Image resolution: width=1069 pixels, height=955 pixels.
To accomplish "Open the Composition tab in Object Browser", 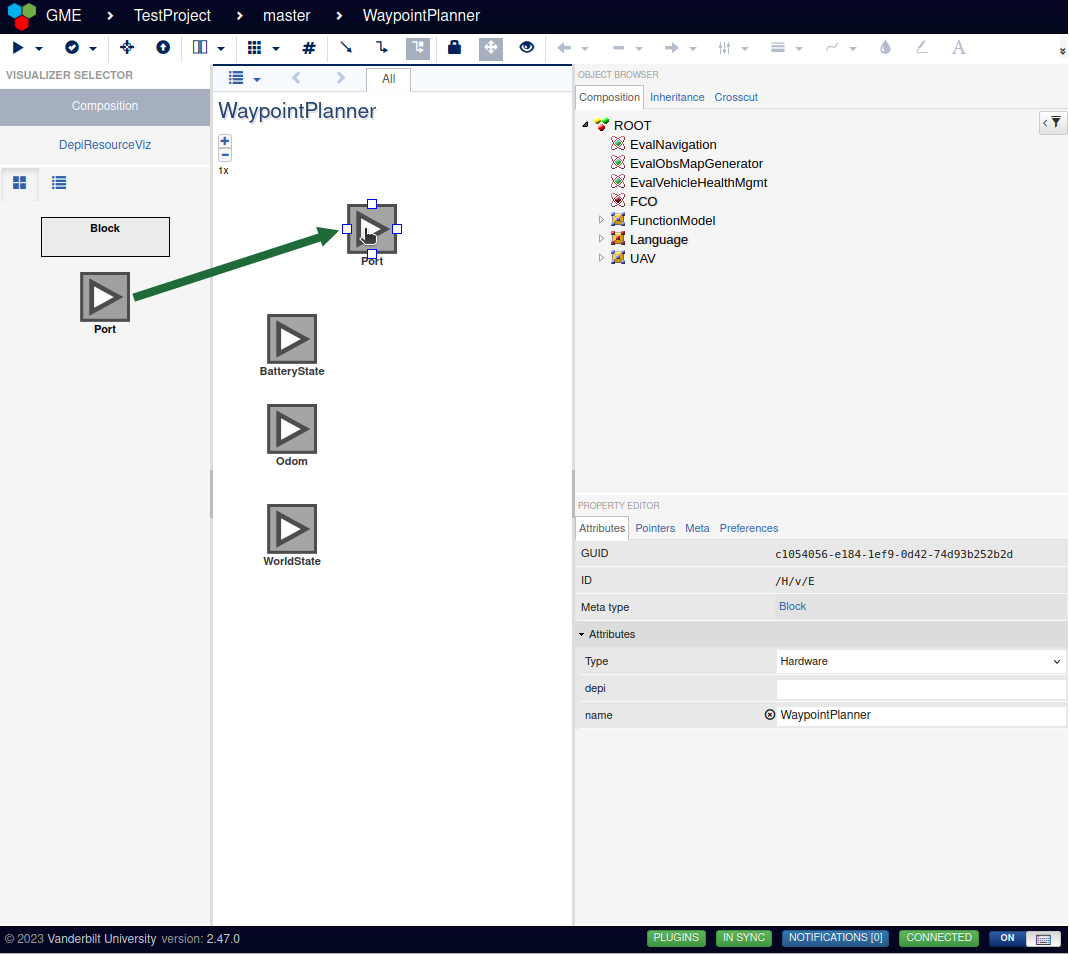I will [x=609, y=97].
